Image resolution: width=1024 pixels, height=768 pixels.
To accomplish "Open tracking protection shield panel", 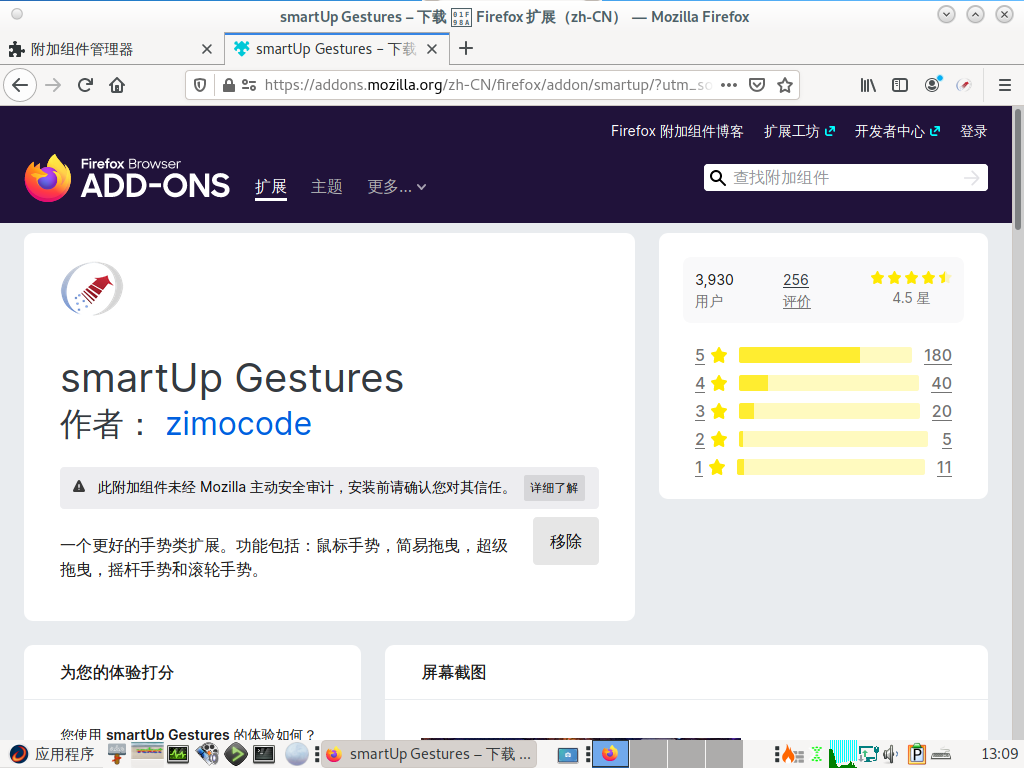I will tap(200, 85).
